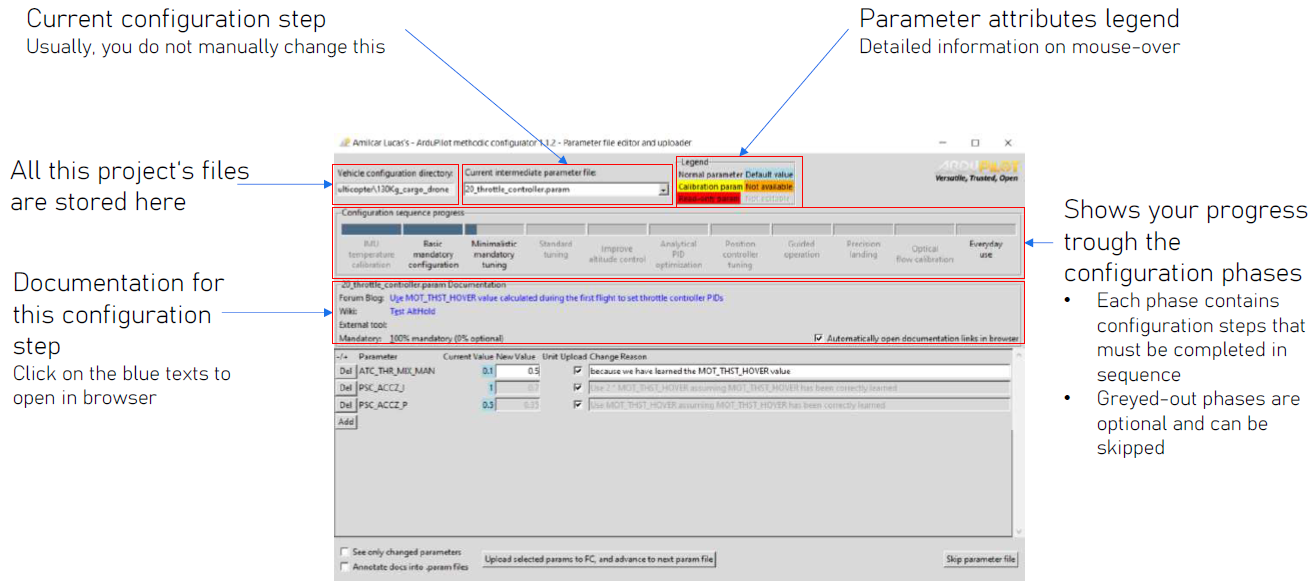
Task: Click New Value field for PSC_ACCZ_P
Action: click(518, 405)
